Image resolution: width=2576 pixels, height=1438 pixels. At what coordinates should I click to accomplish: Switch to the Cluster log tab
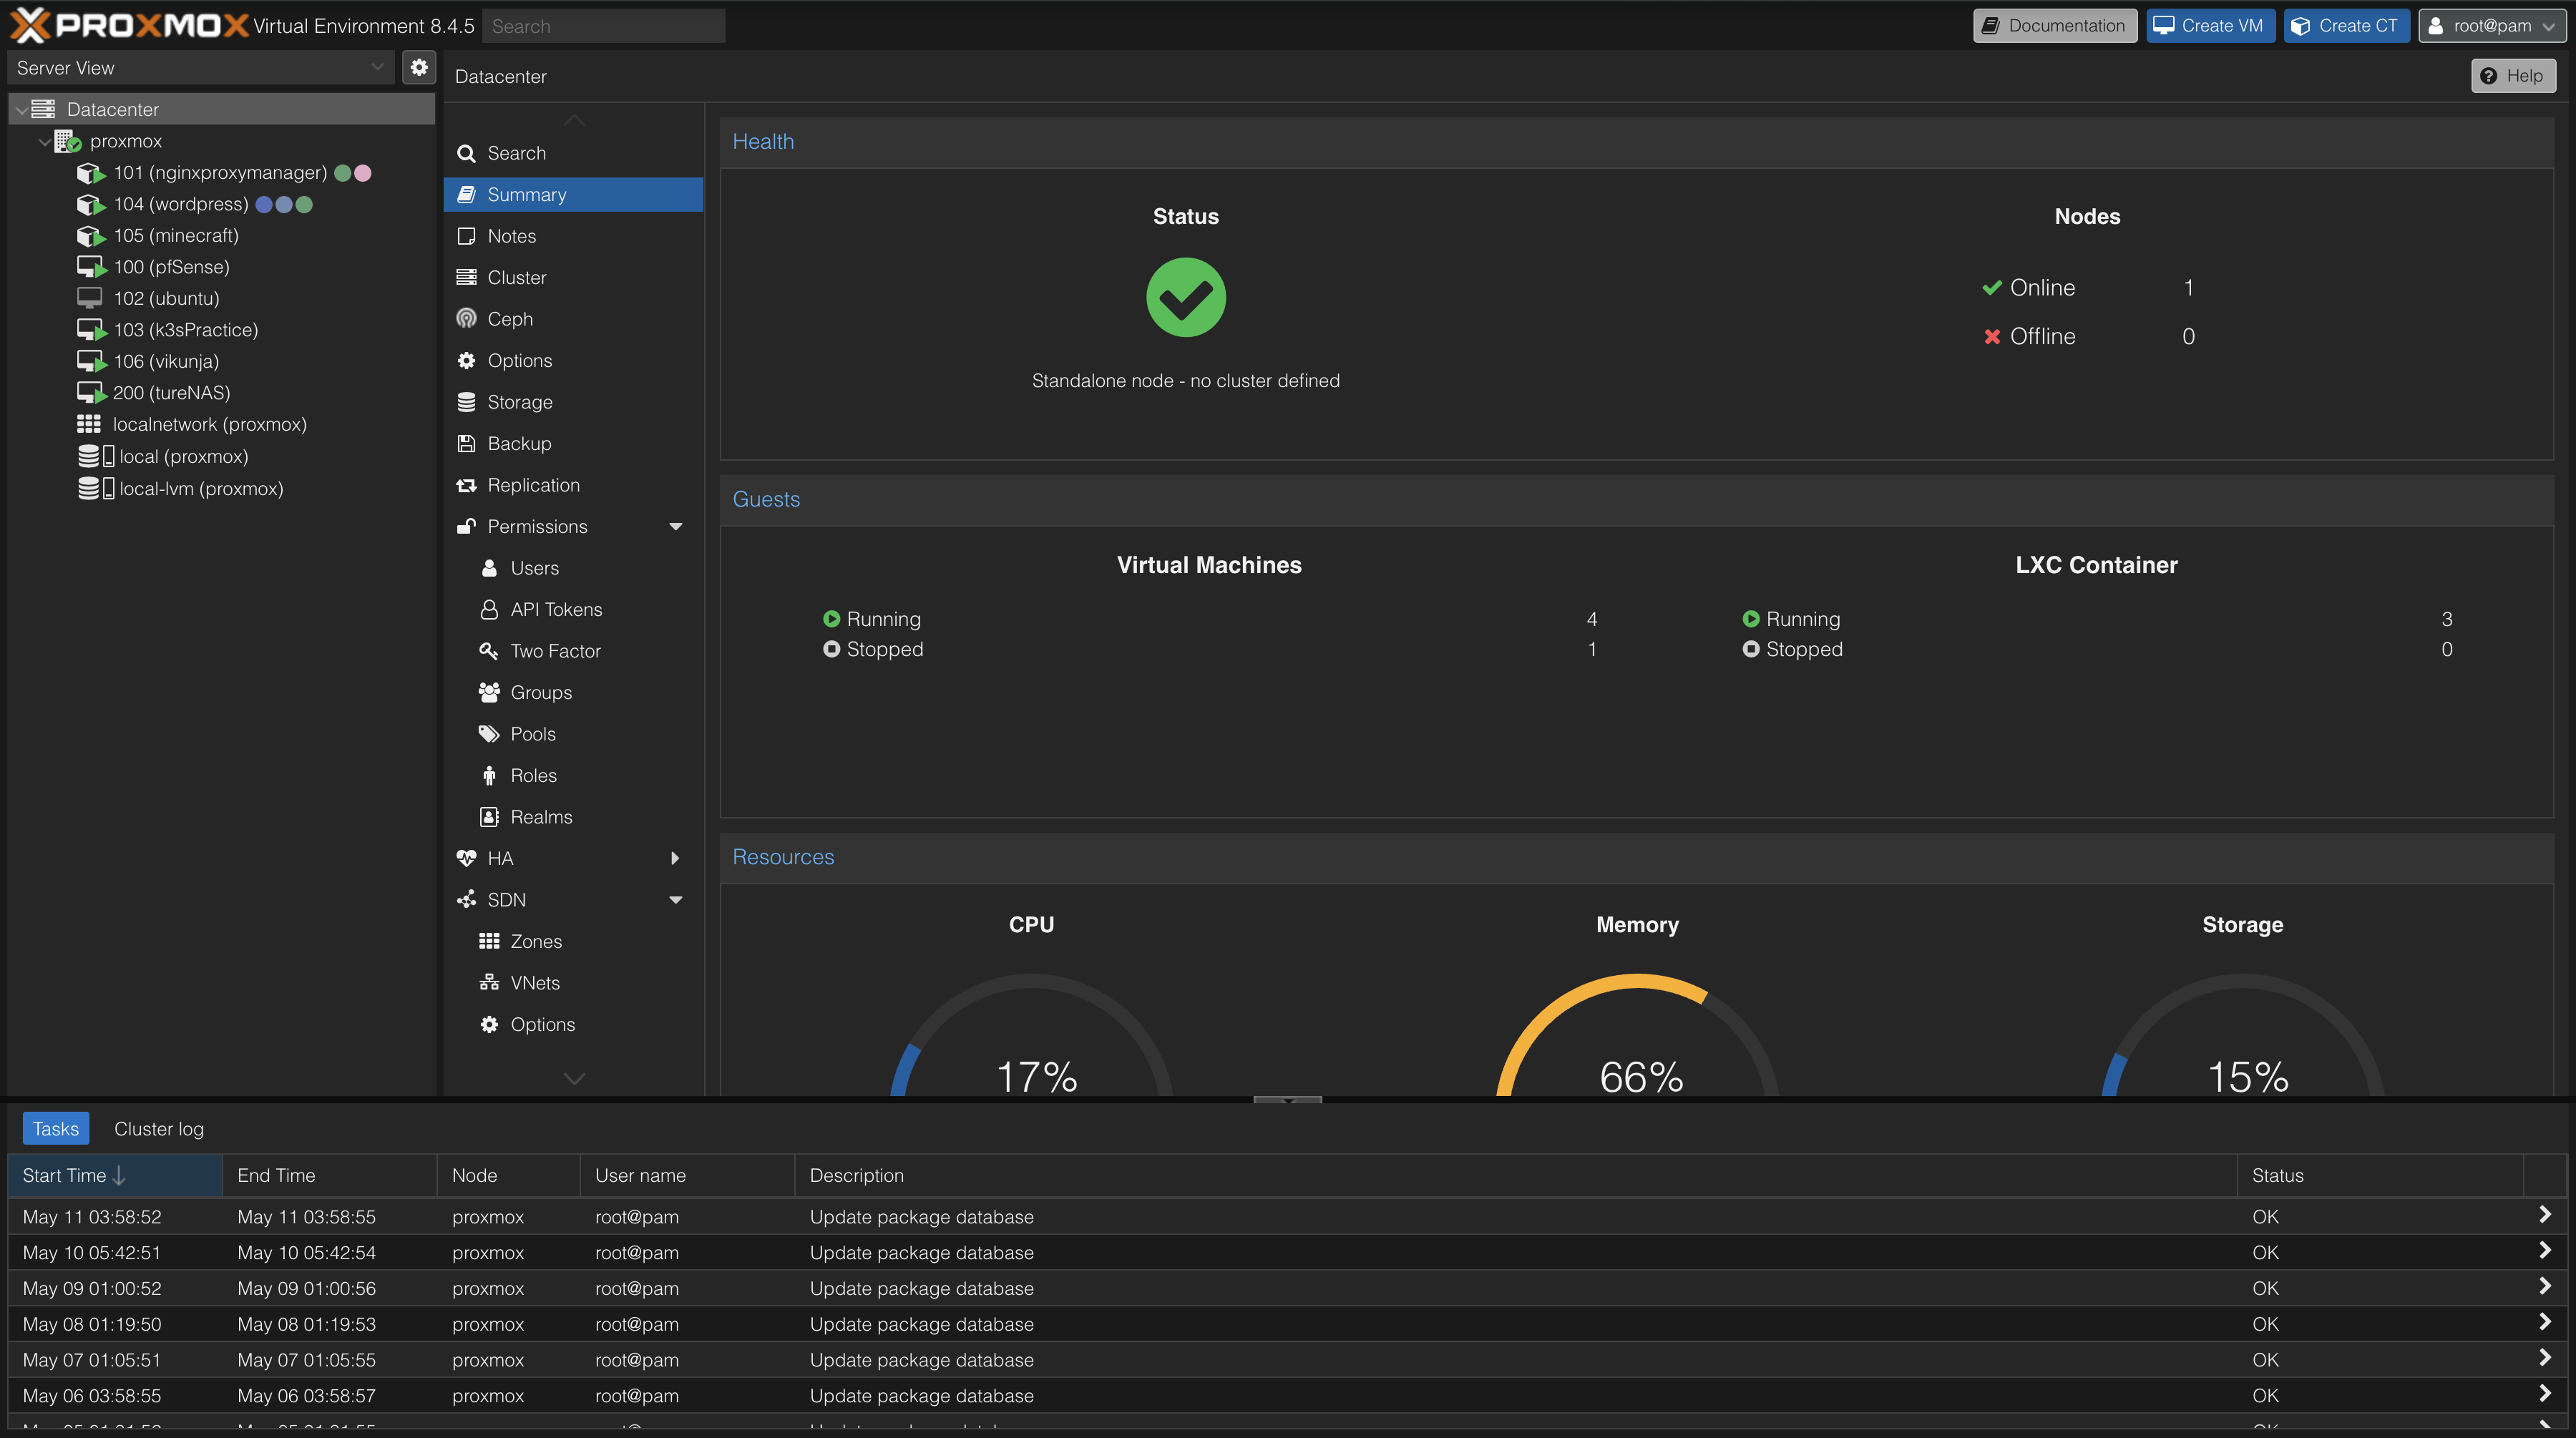(x=159, y=1129)
